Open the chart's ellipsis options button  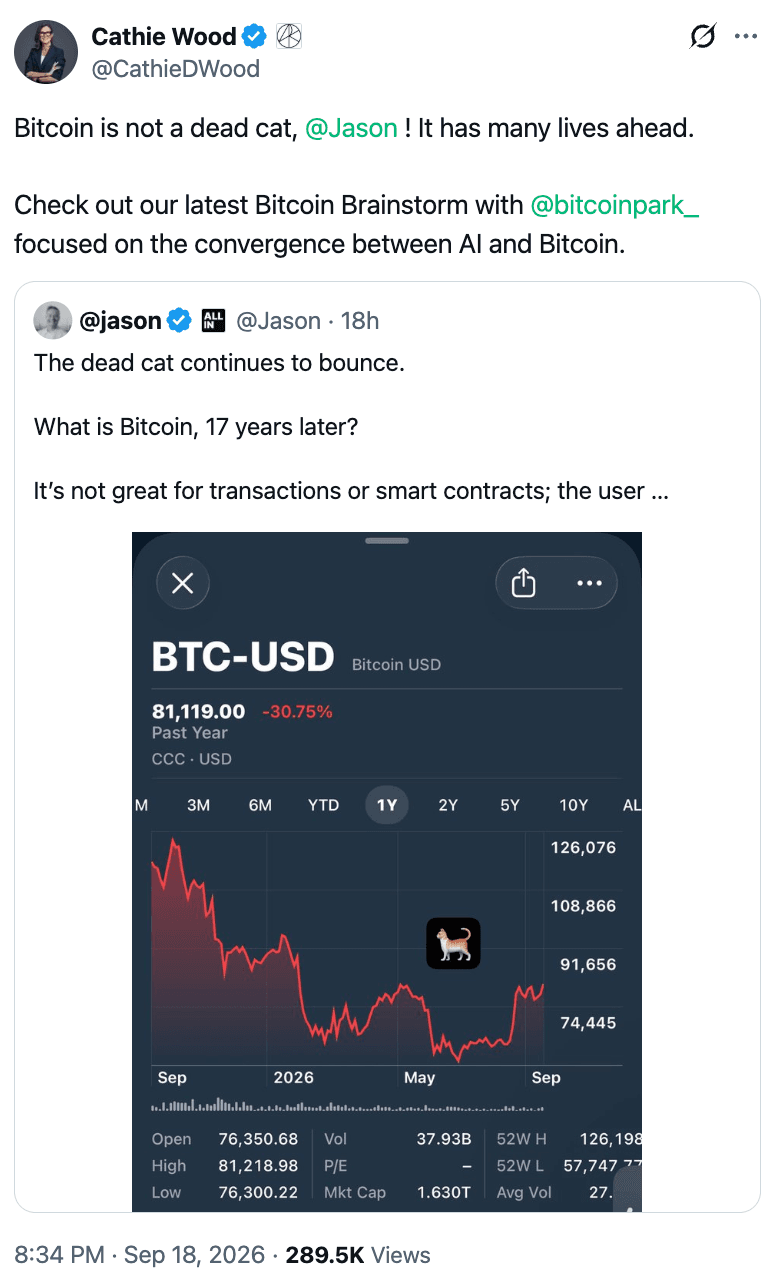click(x=590, y=583)
